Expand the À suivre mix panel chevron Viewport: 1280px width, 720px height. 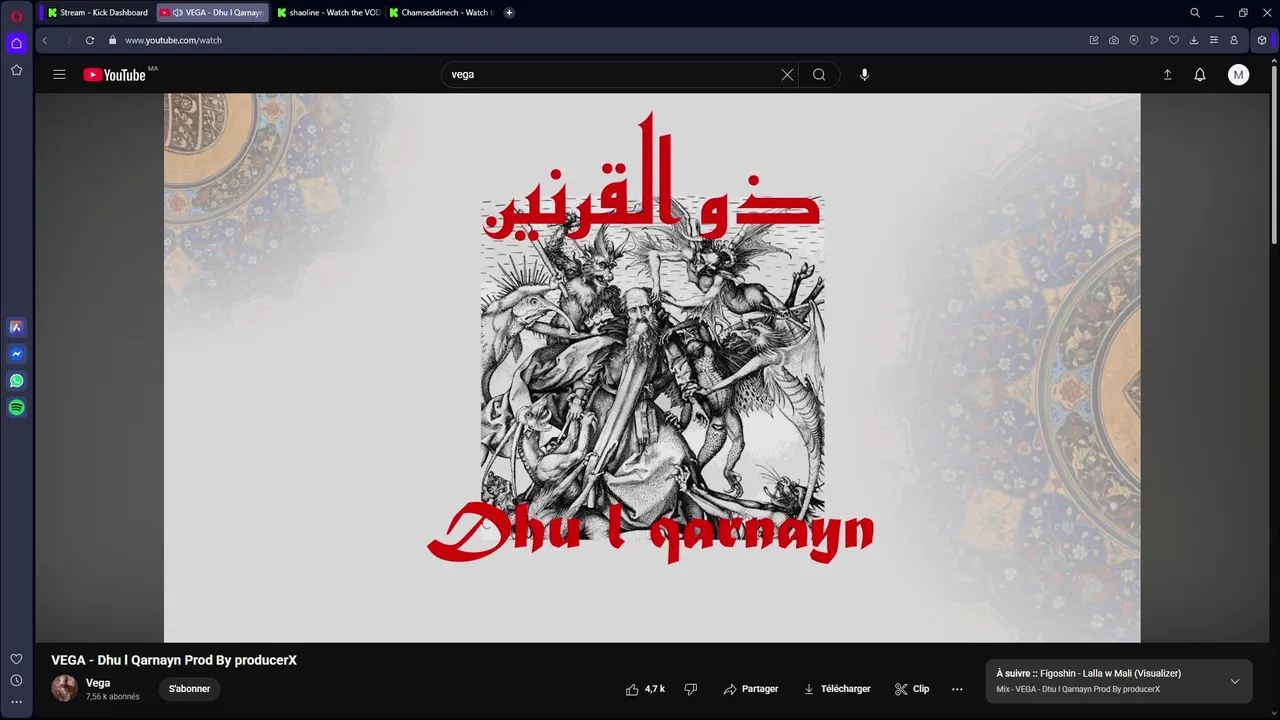coord(1235,681)
